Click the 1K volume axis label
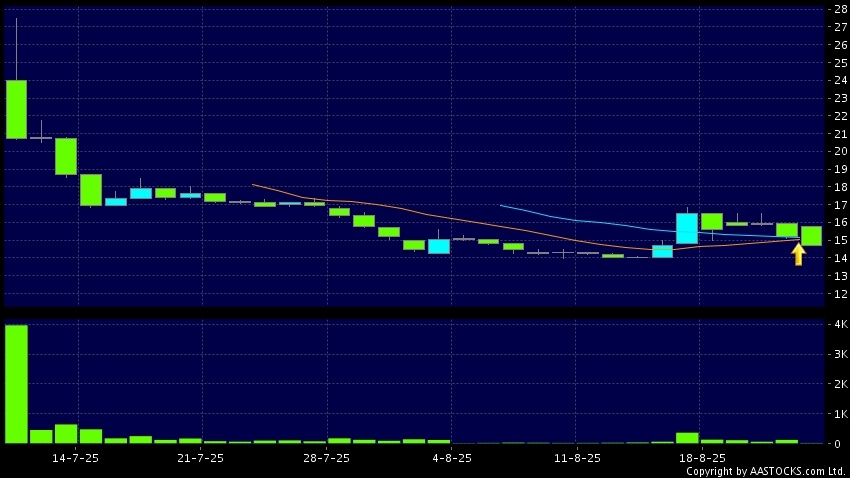The height and width of the screenshot is (478, 850). click(x=841, y=414)
